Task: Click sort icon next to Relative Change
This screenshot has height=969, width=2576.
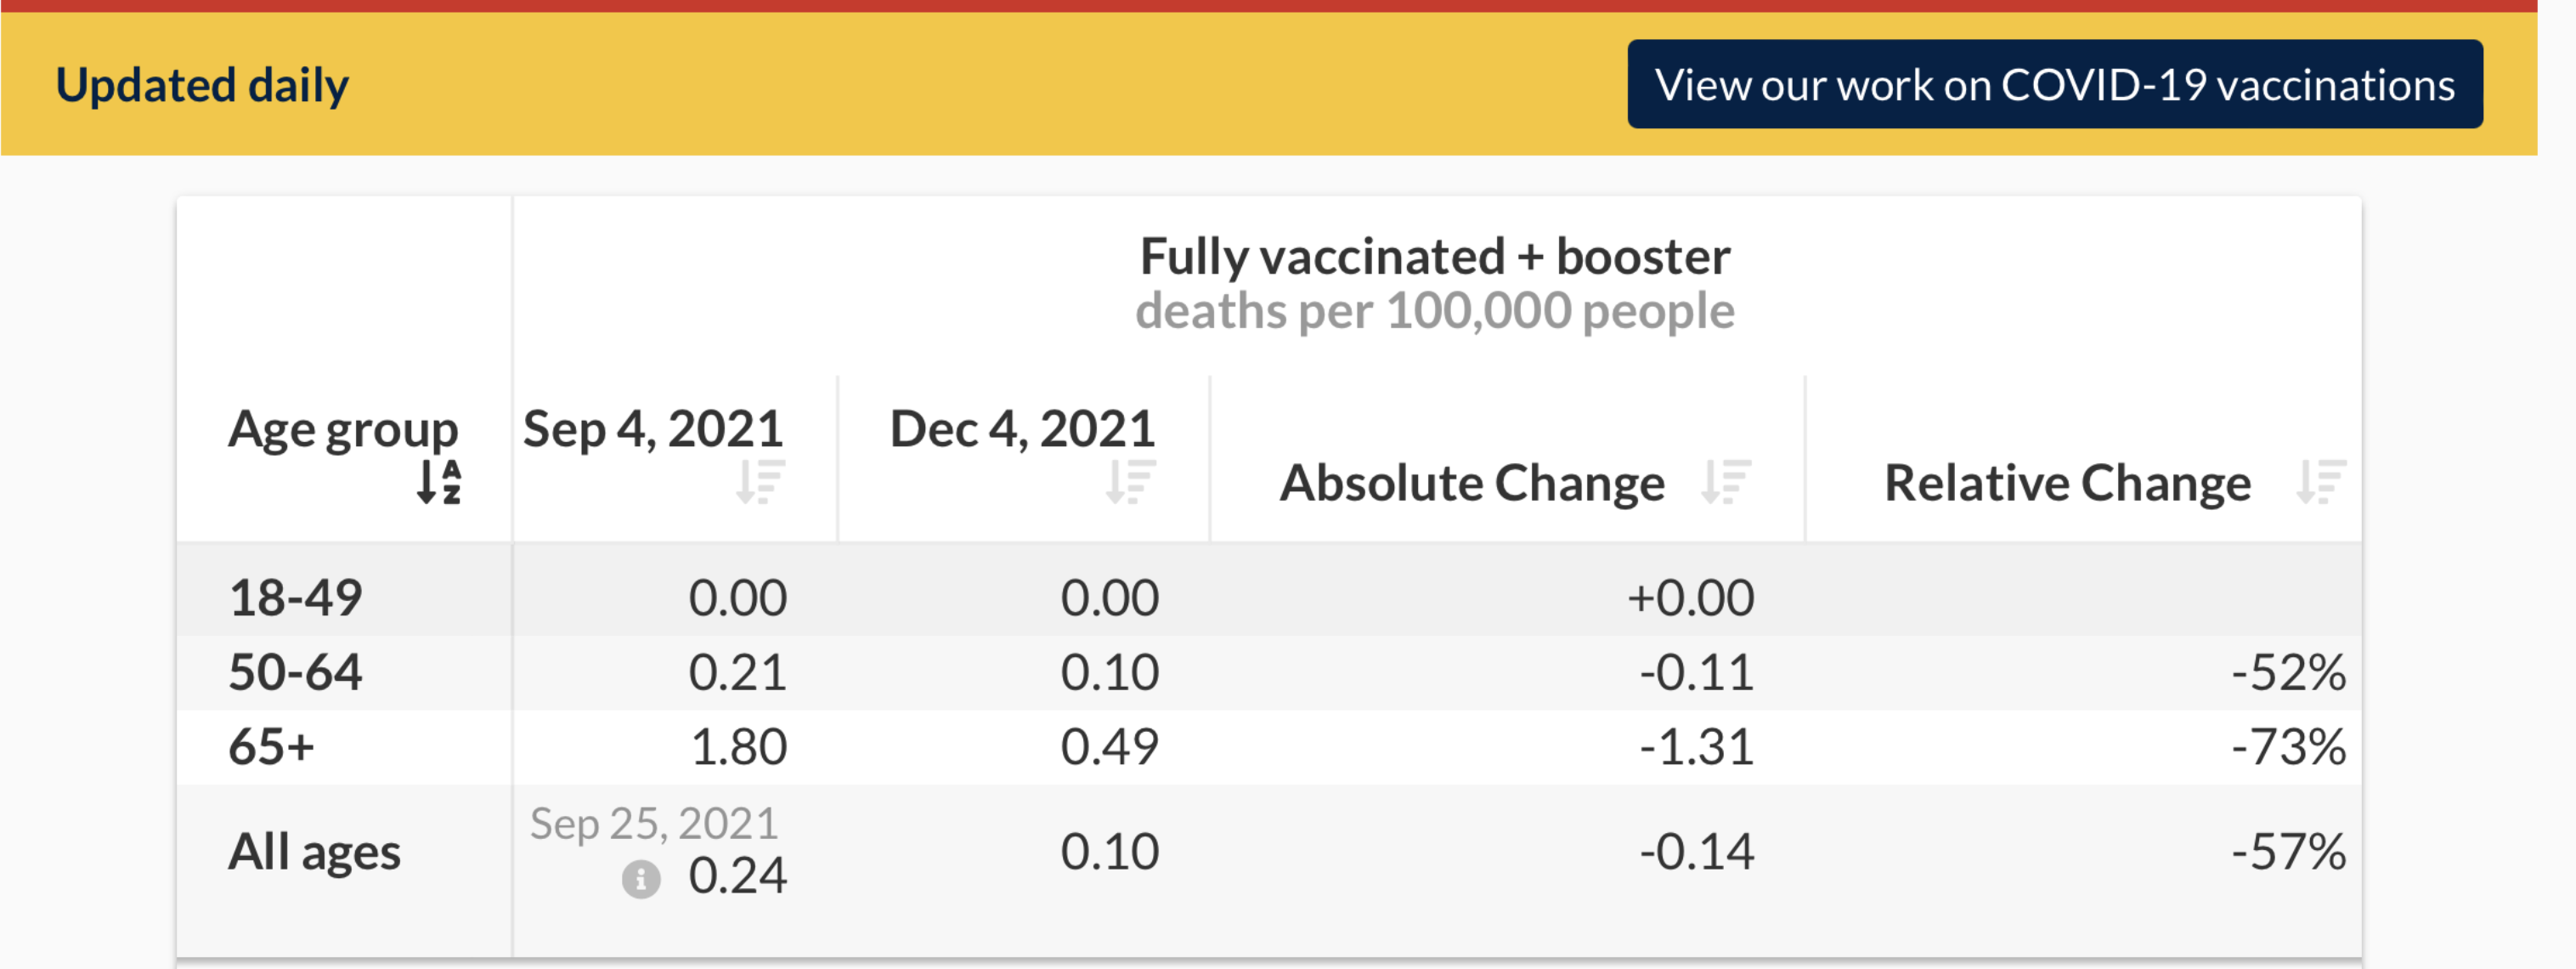Action: pos(2321,482)
